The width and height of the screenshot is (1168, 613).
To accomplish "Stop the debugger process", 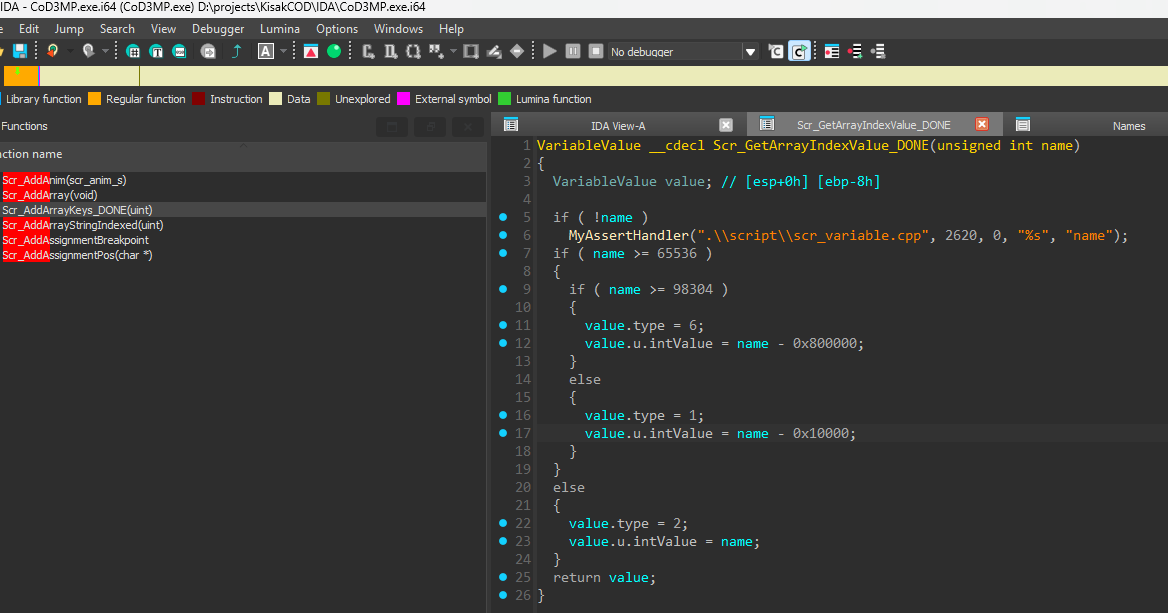I will tap(596, 51).
